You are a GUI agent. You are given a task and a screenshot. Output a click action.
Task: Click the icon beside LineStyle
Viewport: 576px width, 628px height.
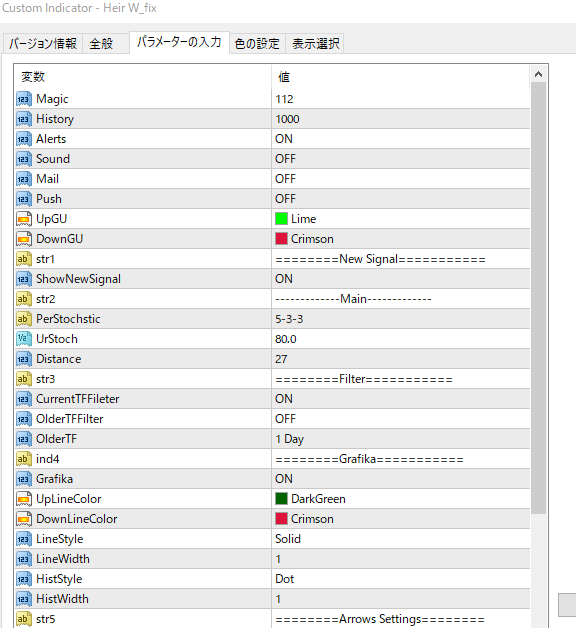(x=24, y=539)
